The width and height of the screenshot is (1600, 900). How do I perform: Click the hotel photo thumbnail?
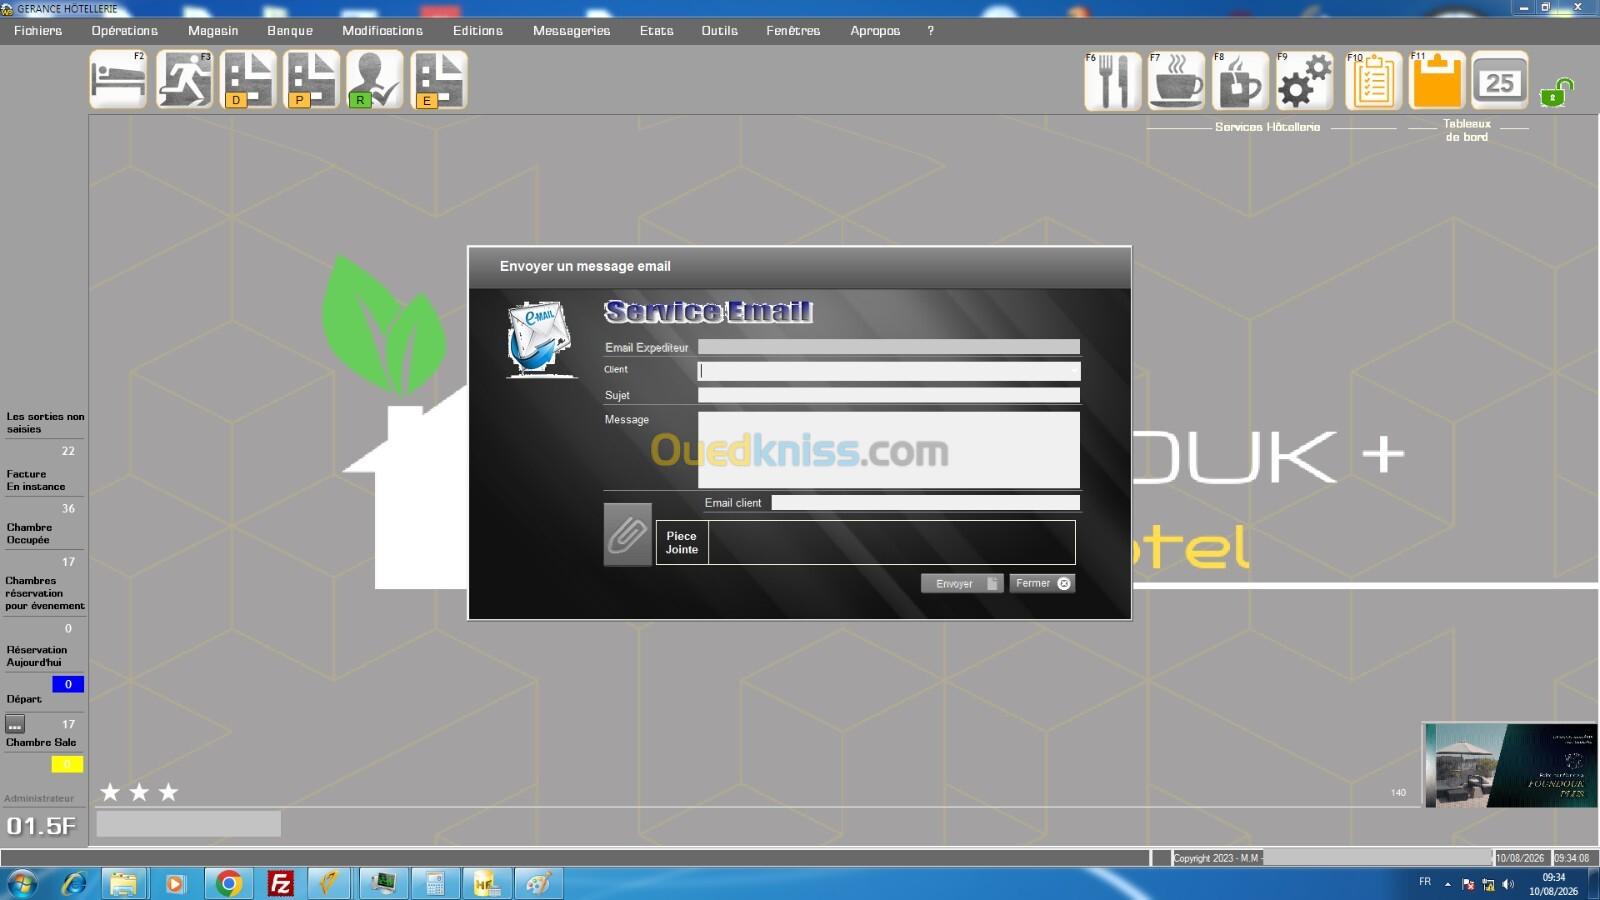[1510, 766]
